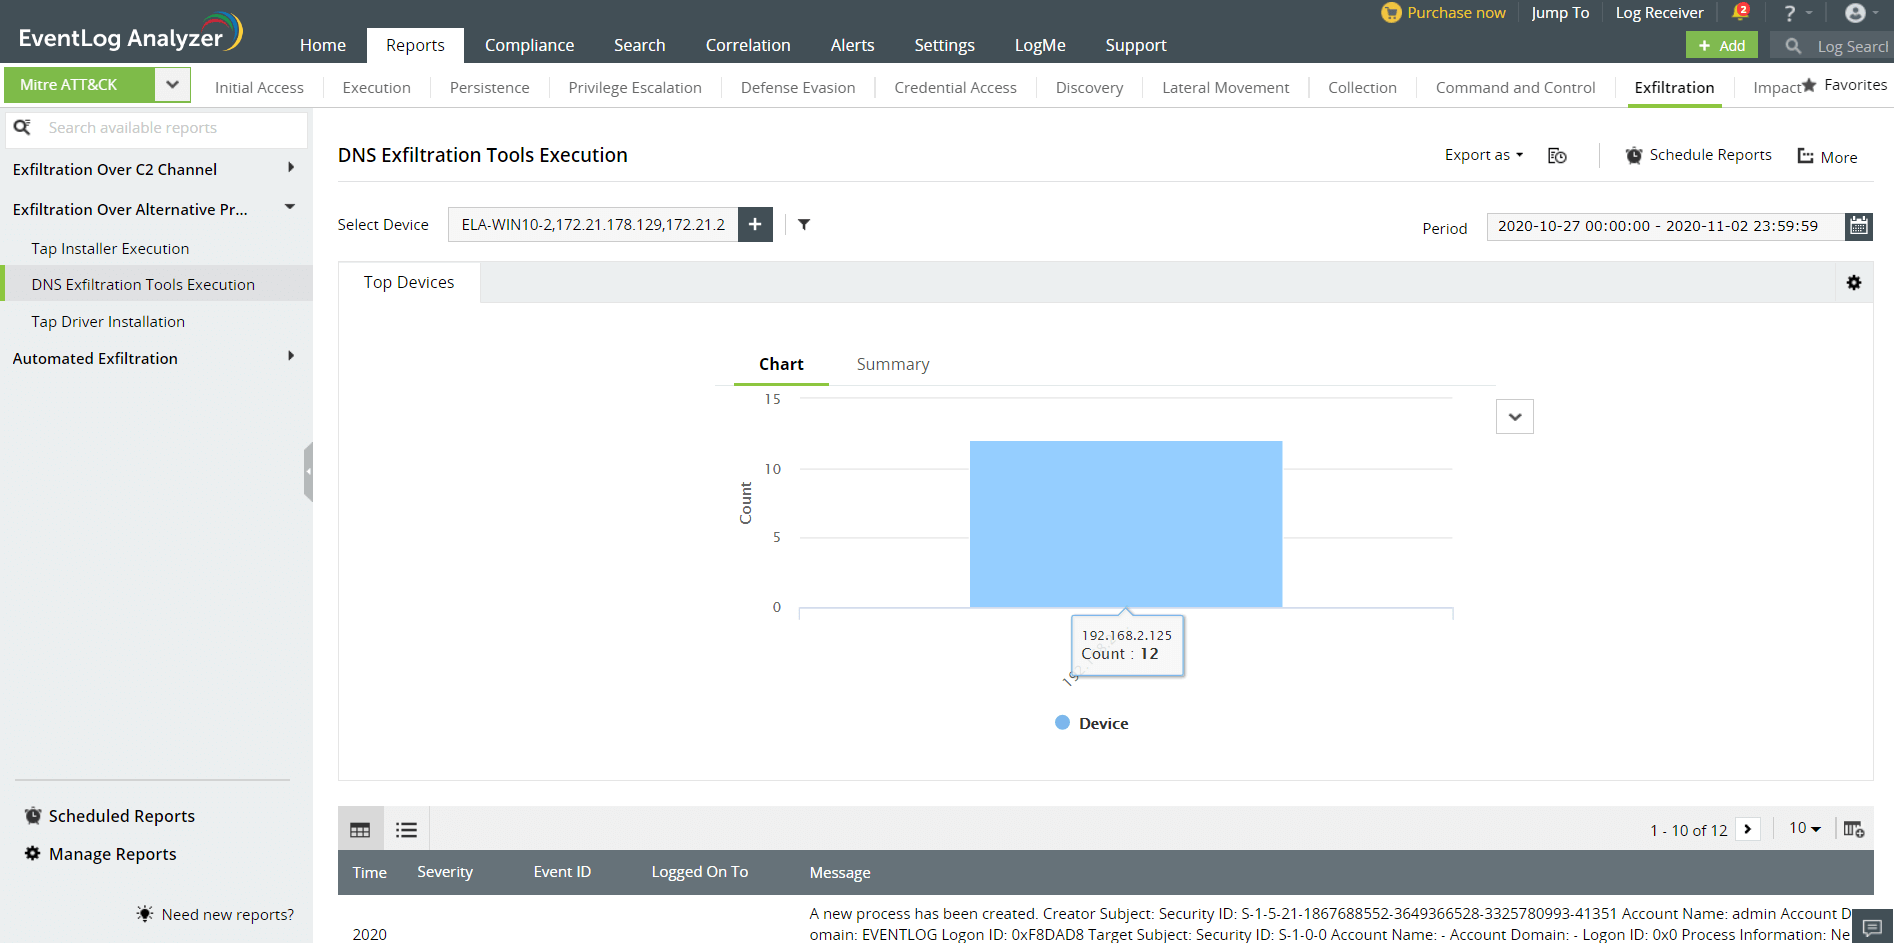Sort by the Time column header

[x=369, y=872]
